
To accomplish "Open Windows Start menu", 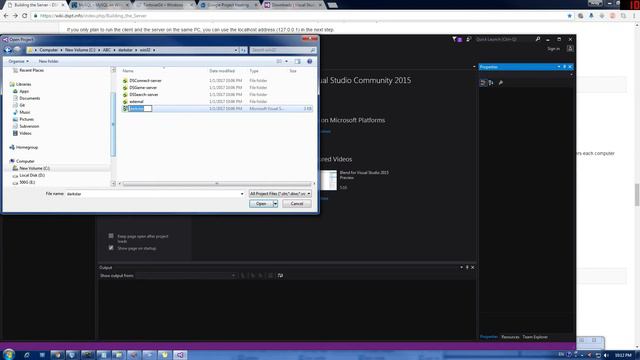I will [9, 354].
